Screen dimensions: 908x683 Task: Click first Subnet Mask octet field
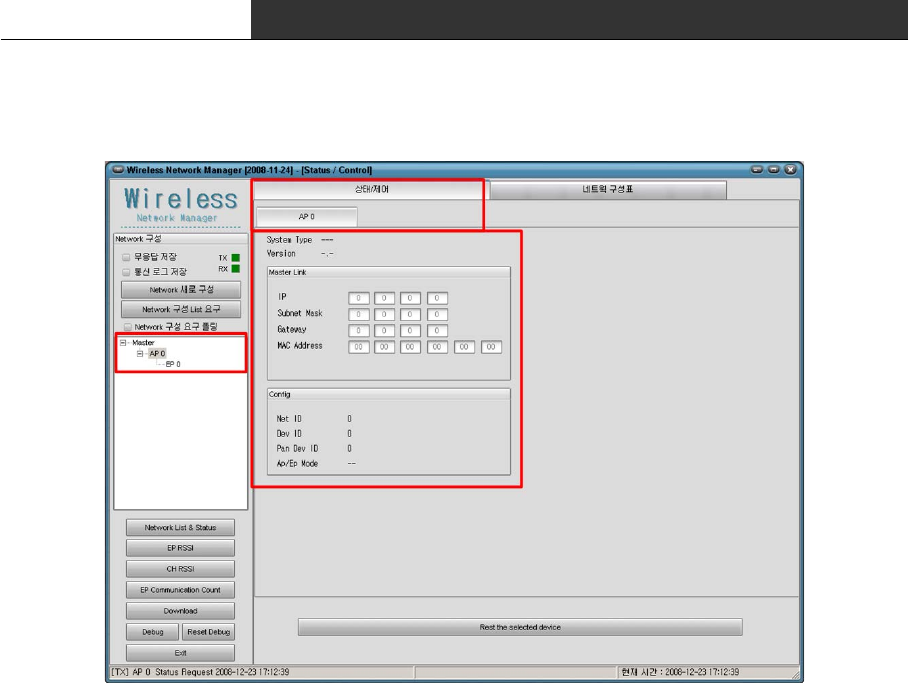pos(358,315)
